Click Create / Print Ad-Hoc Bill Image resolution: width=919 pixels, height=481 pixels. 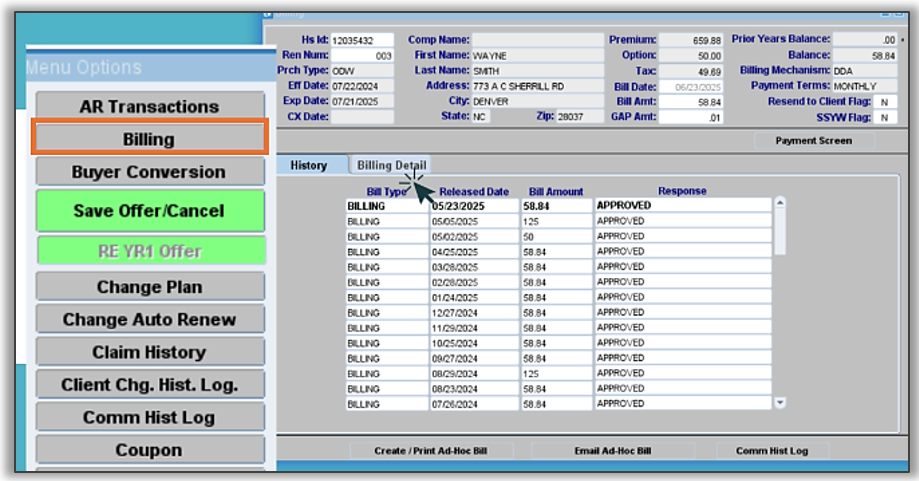[x=430, y=451]
